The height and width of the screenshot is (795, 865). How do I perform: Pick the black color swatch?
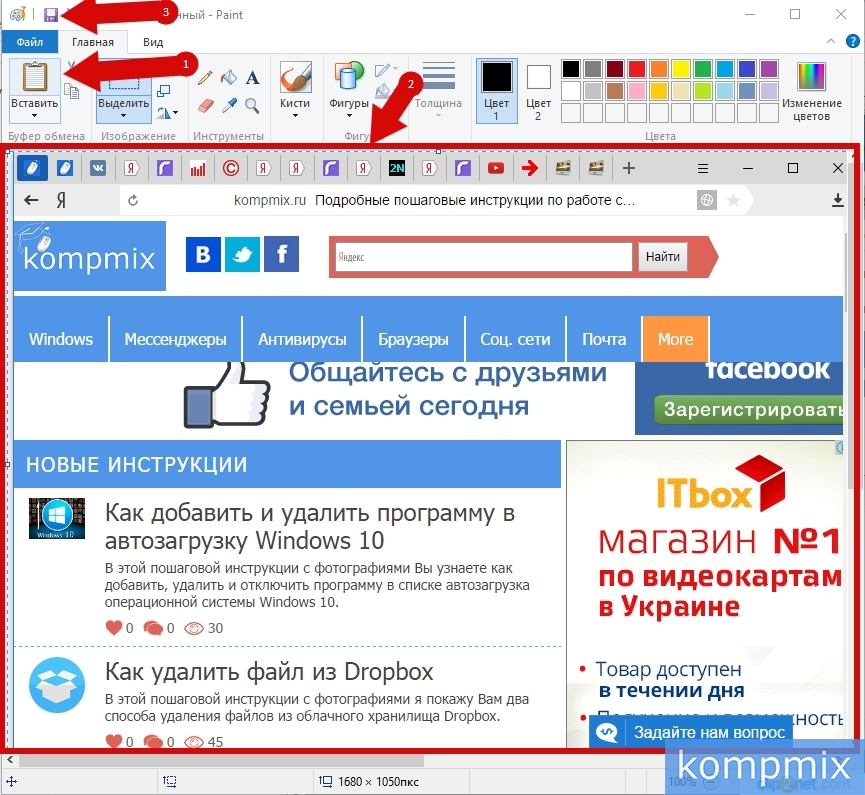[571, 69]
